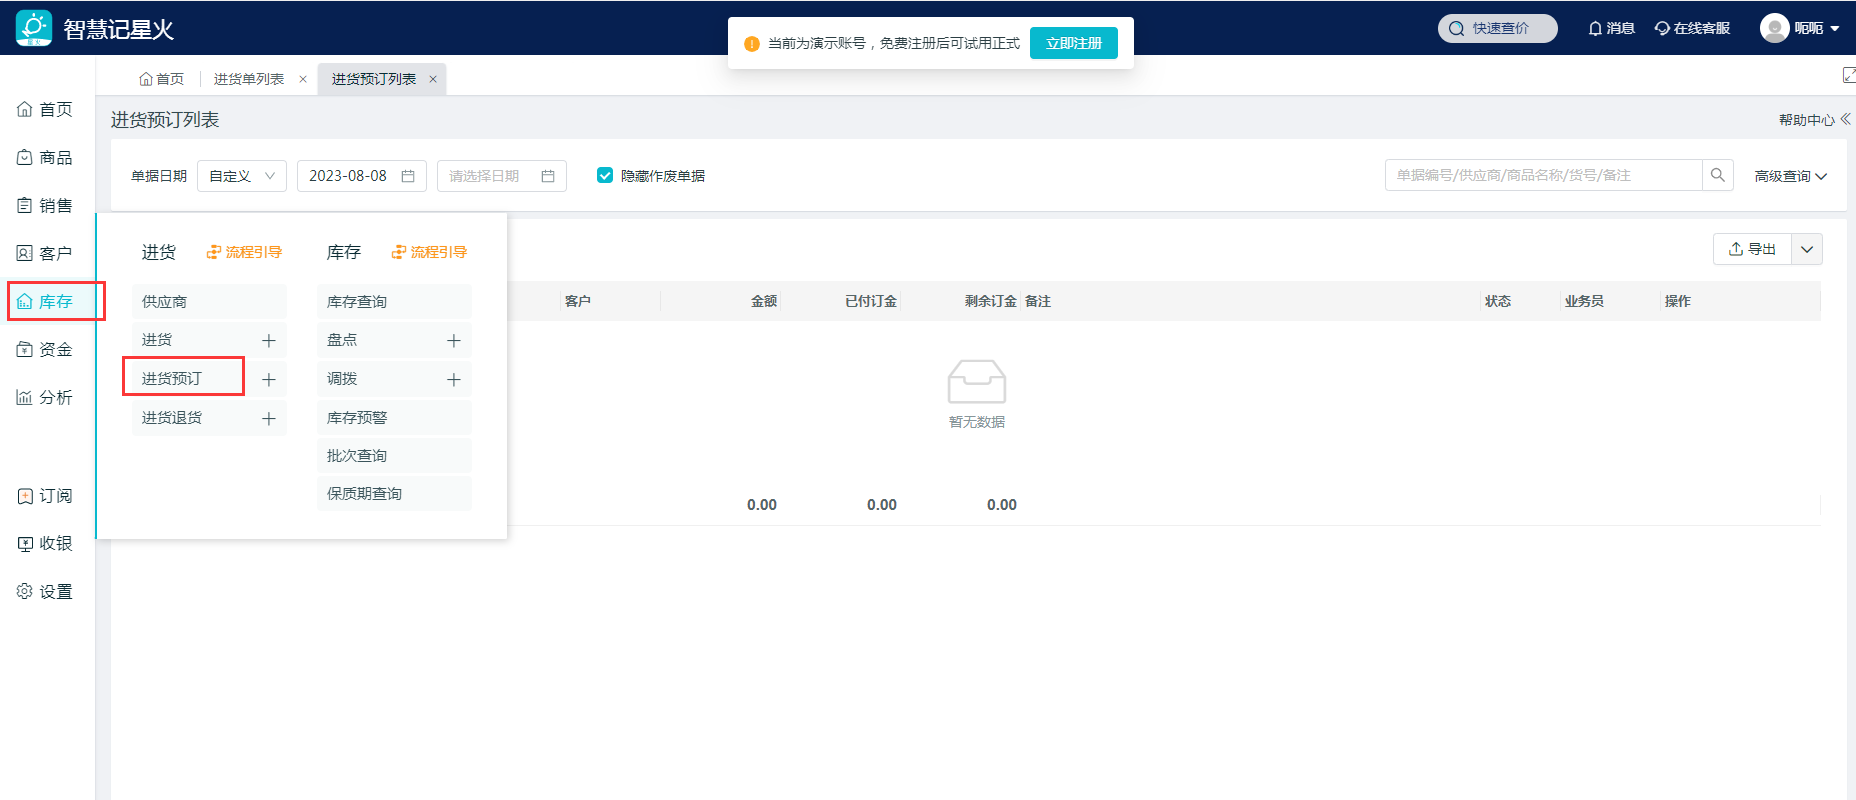The width and height of the screenshot is (1856, 800).
Task: Switch to the 进货单列表 tab
Action: (249, 79)
